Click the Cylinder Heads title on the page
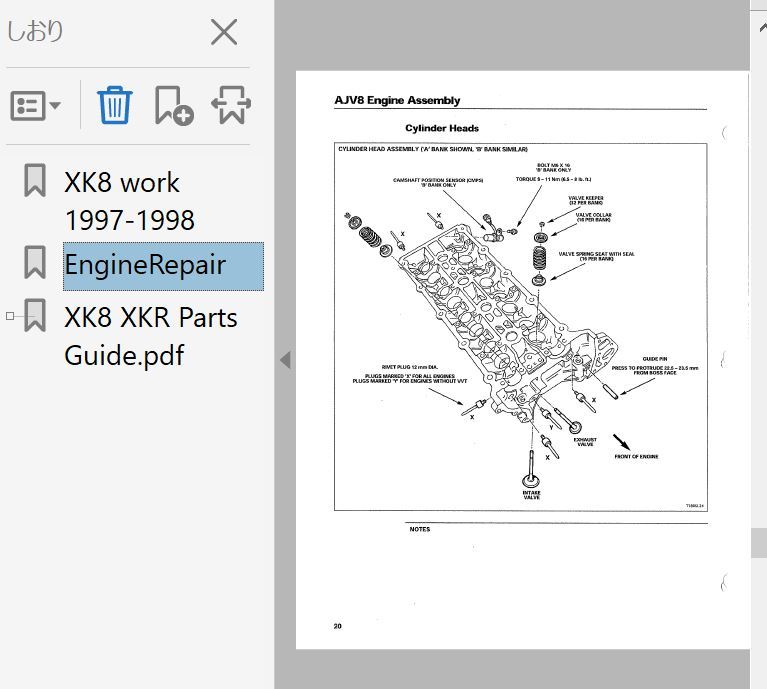 pos(442,128)
